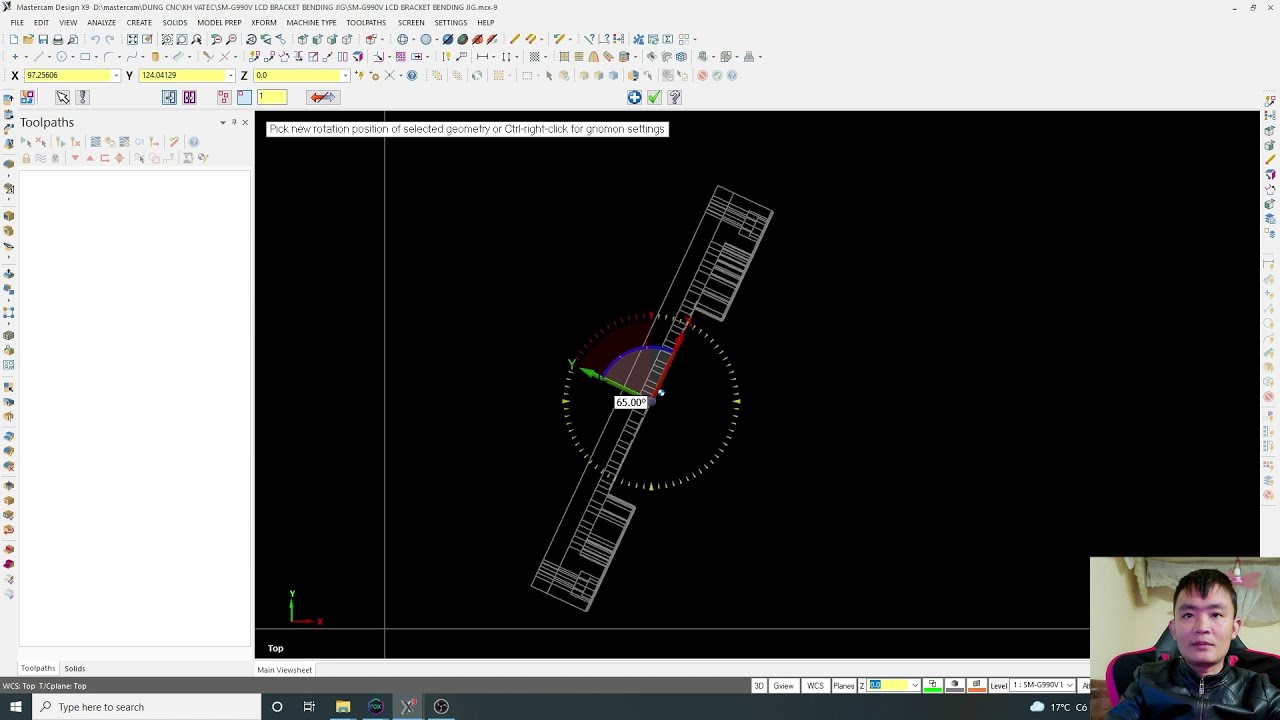This screenshot has height=720, width=1280.
Task: Toggle the Toolpaths panel pin
Action: pyautogui.click(x=234, y=122)
